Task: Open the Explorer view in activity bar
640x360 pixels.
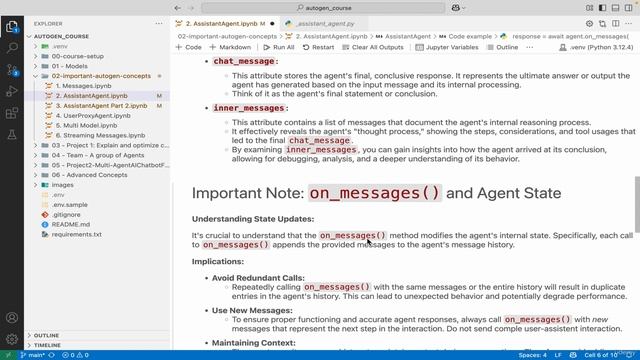Action: coord(12,27)
